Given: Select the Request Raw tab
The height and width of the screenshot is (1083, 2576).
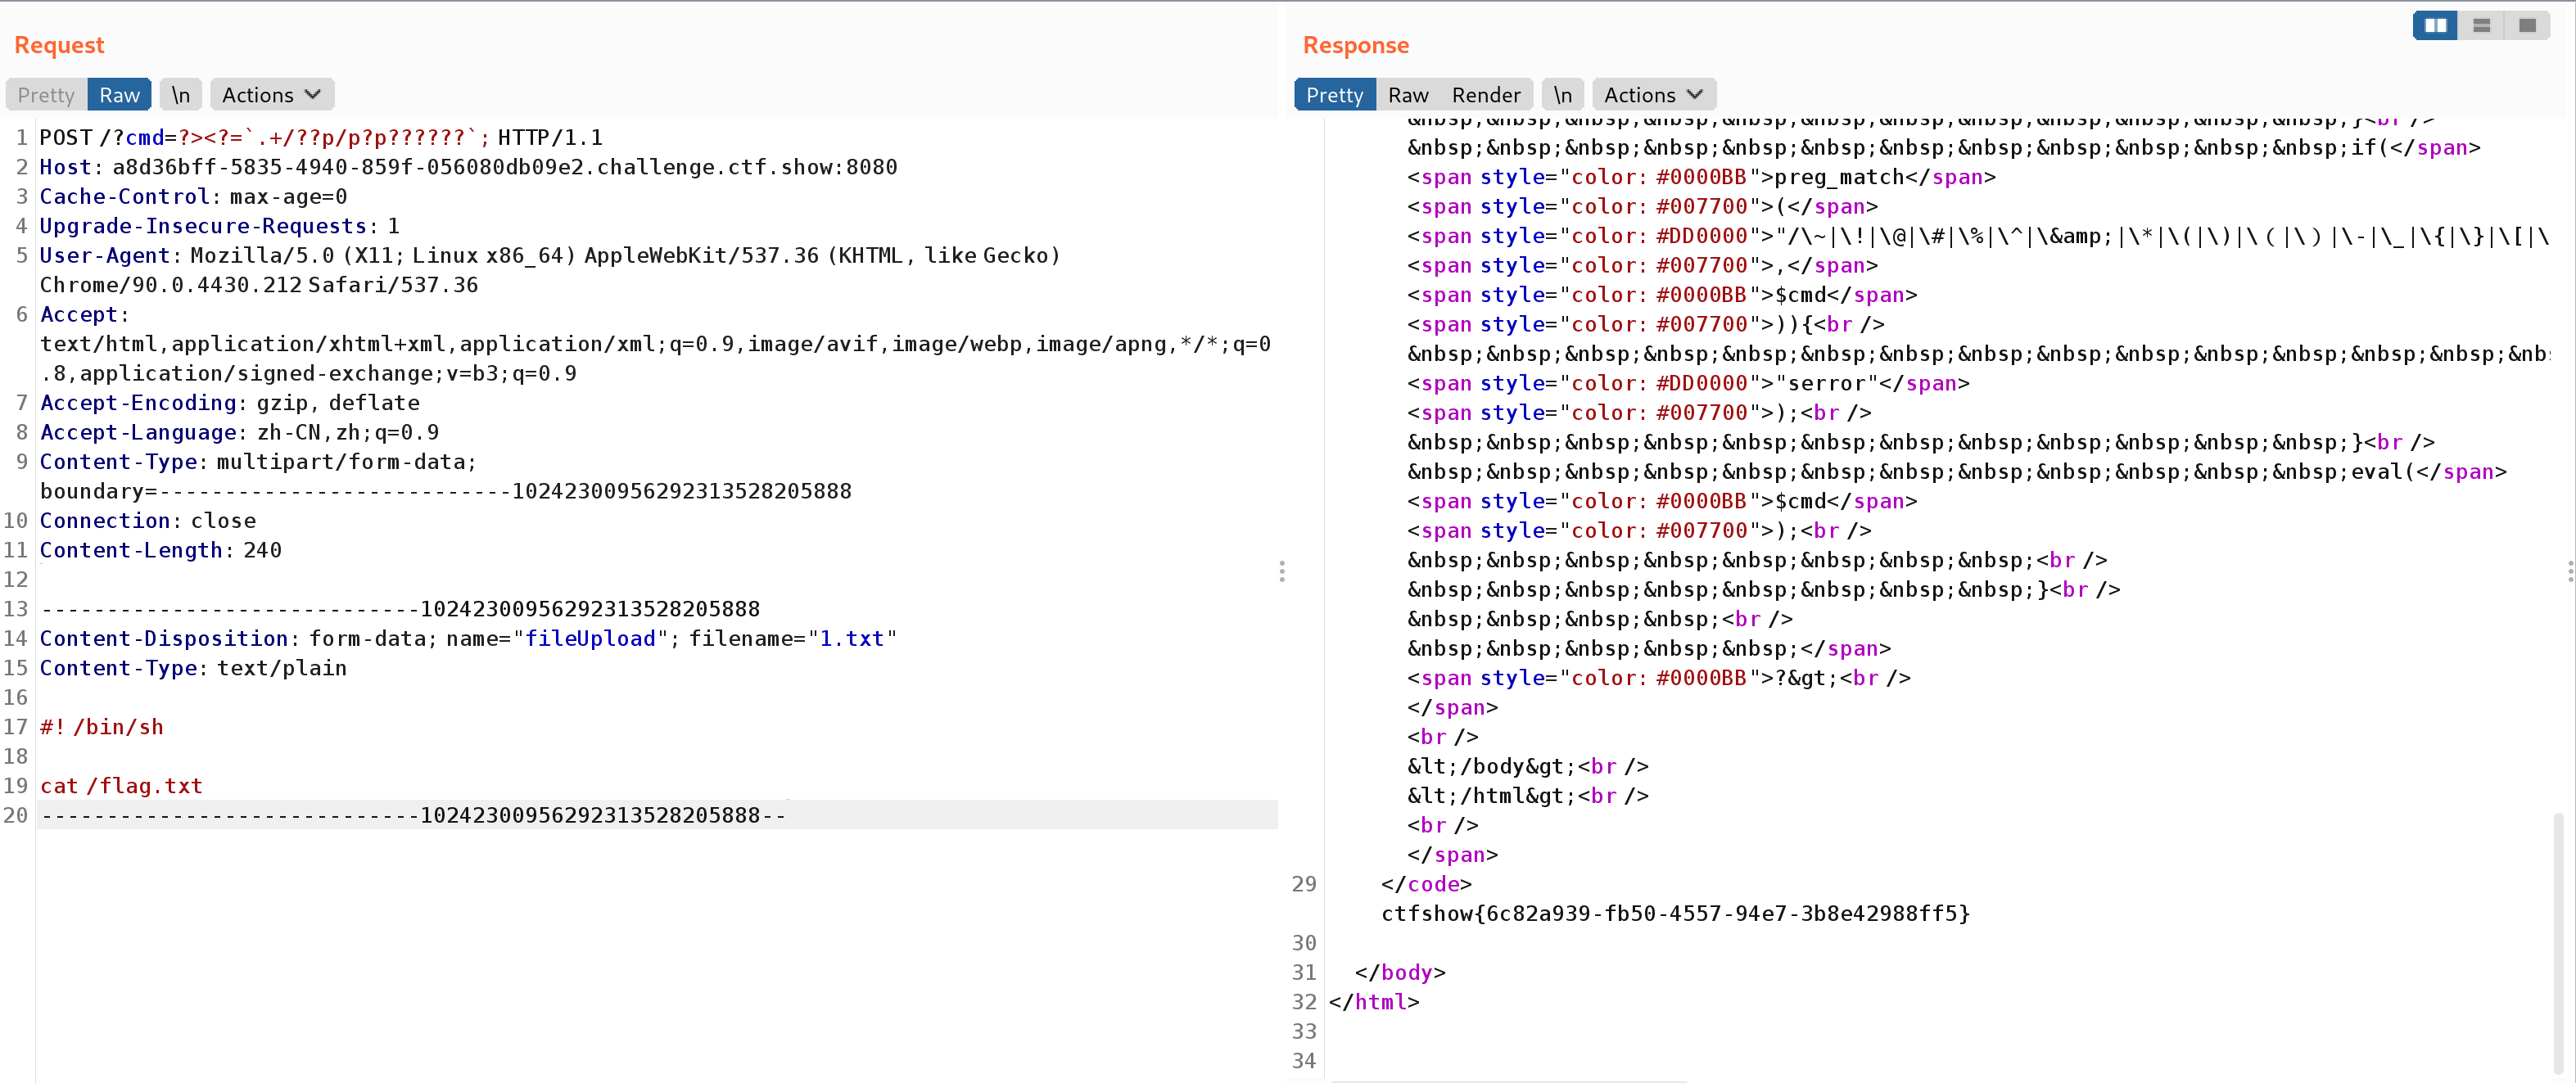Looking at the screenshot, I should 119,95.
